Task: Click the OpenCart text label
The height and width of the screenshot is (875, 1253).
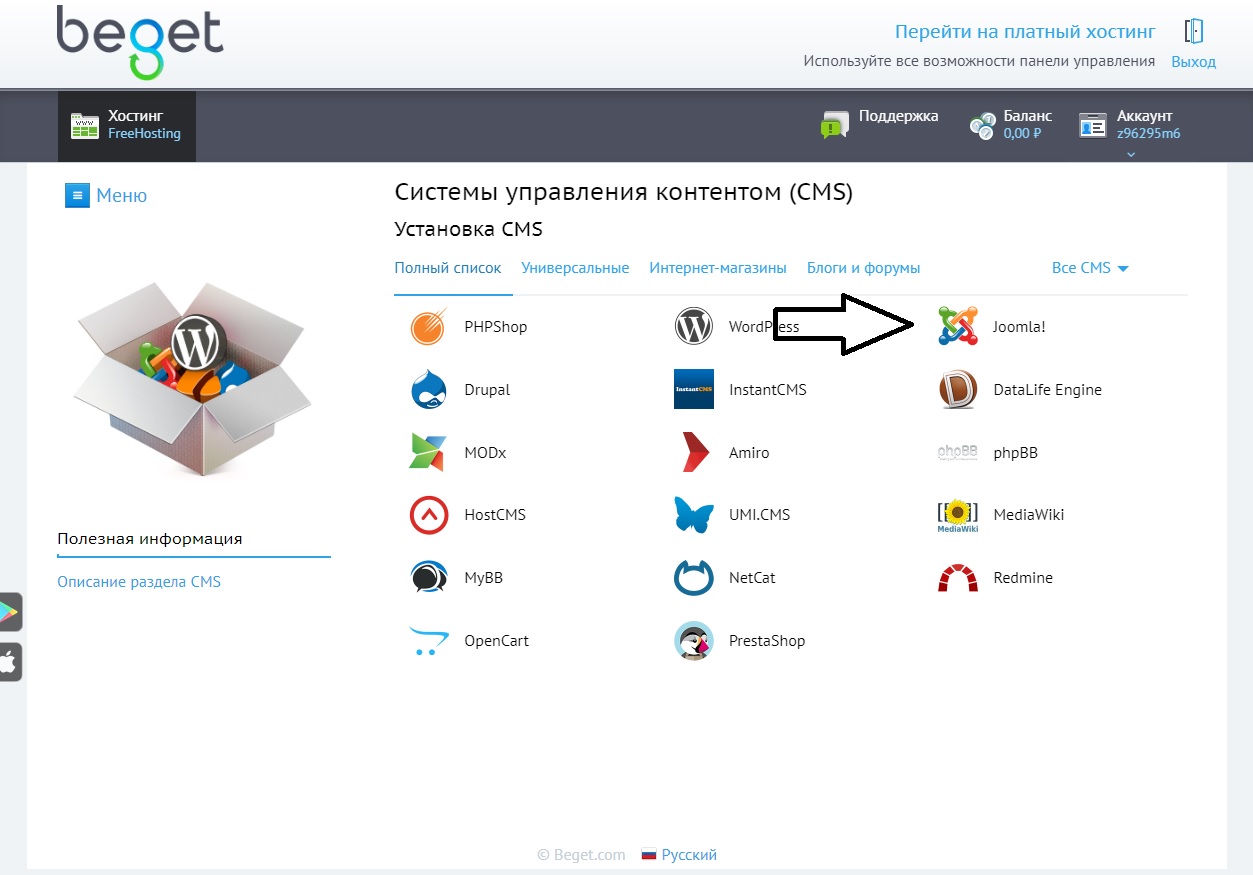Action: (x=496, y=641)
